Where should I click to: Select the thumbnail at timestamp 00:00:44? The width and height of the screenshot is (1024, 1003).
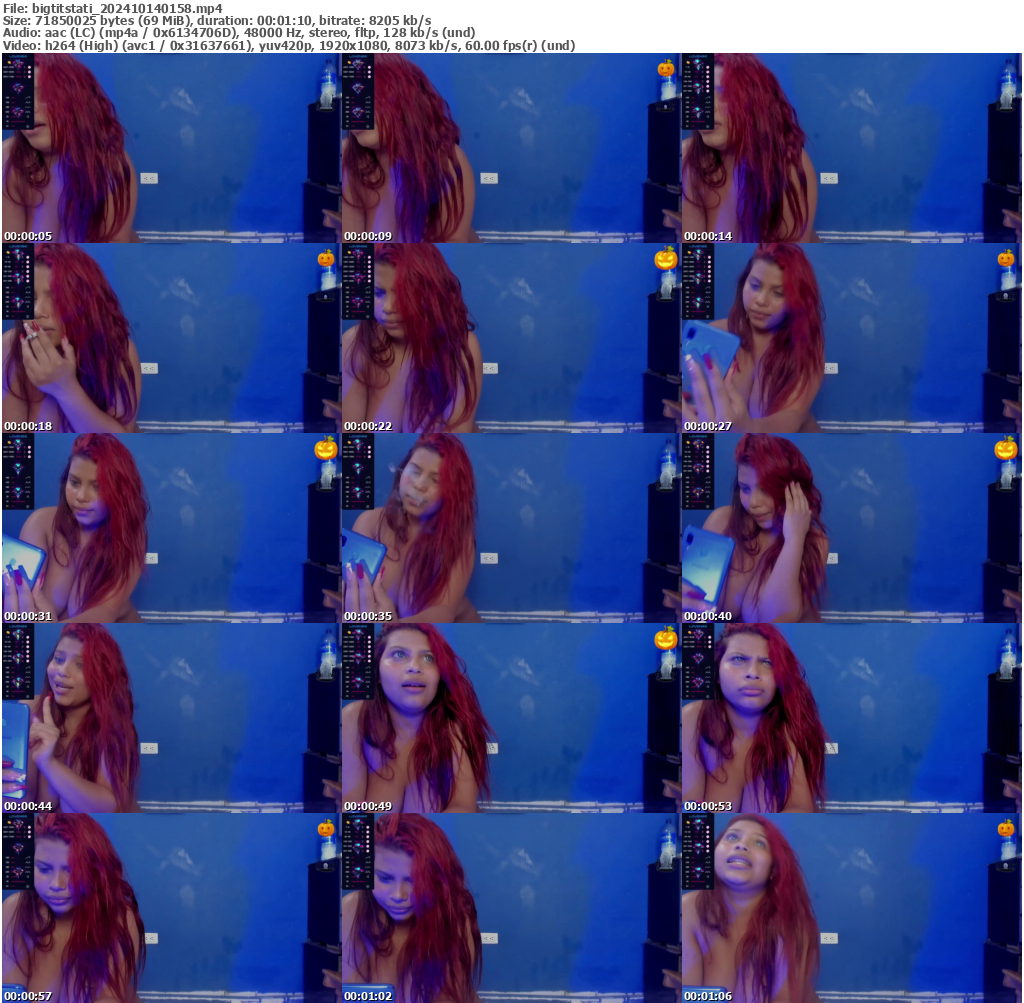click(171, 718)
